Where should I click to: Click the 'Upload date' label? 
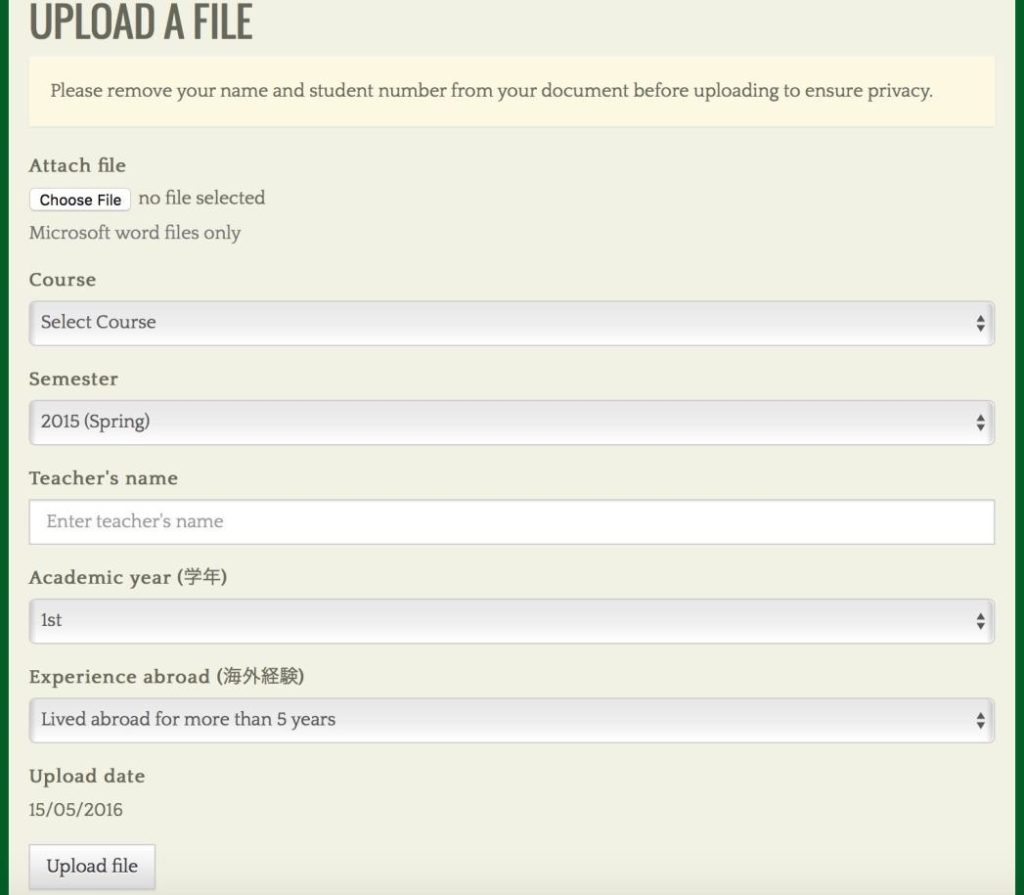click(87, 776)
